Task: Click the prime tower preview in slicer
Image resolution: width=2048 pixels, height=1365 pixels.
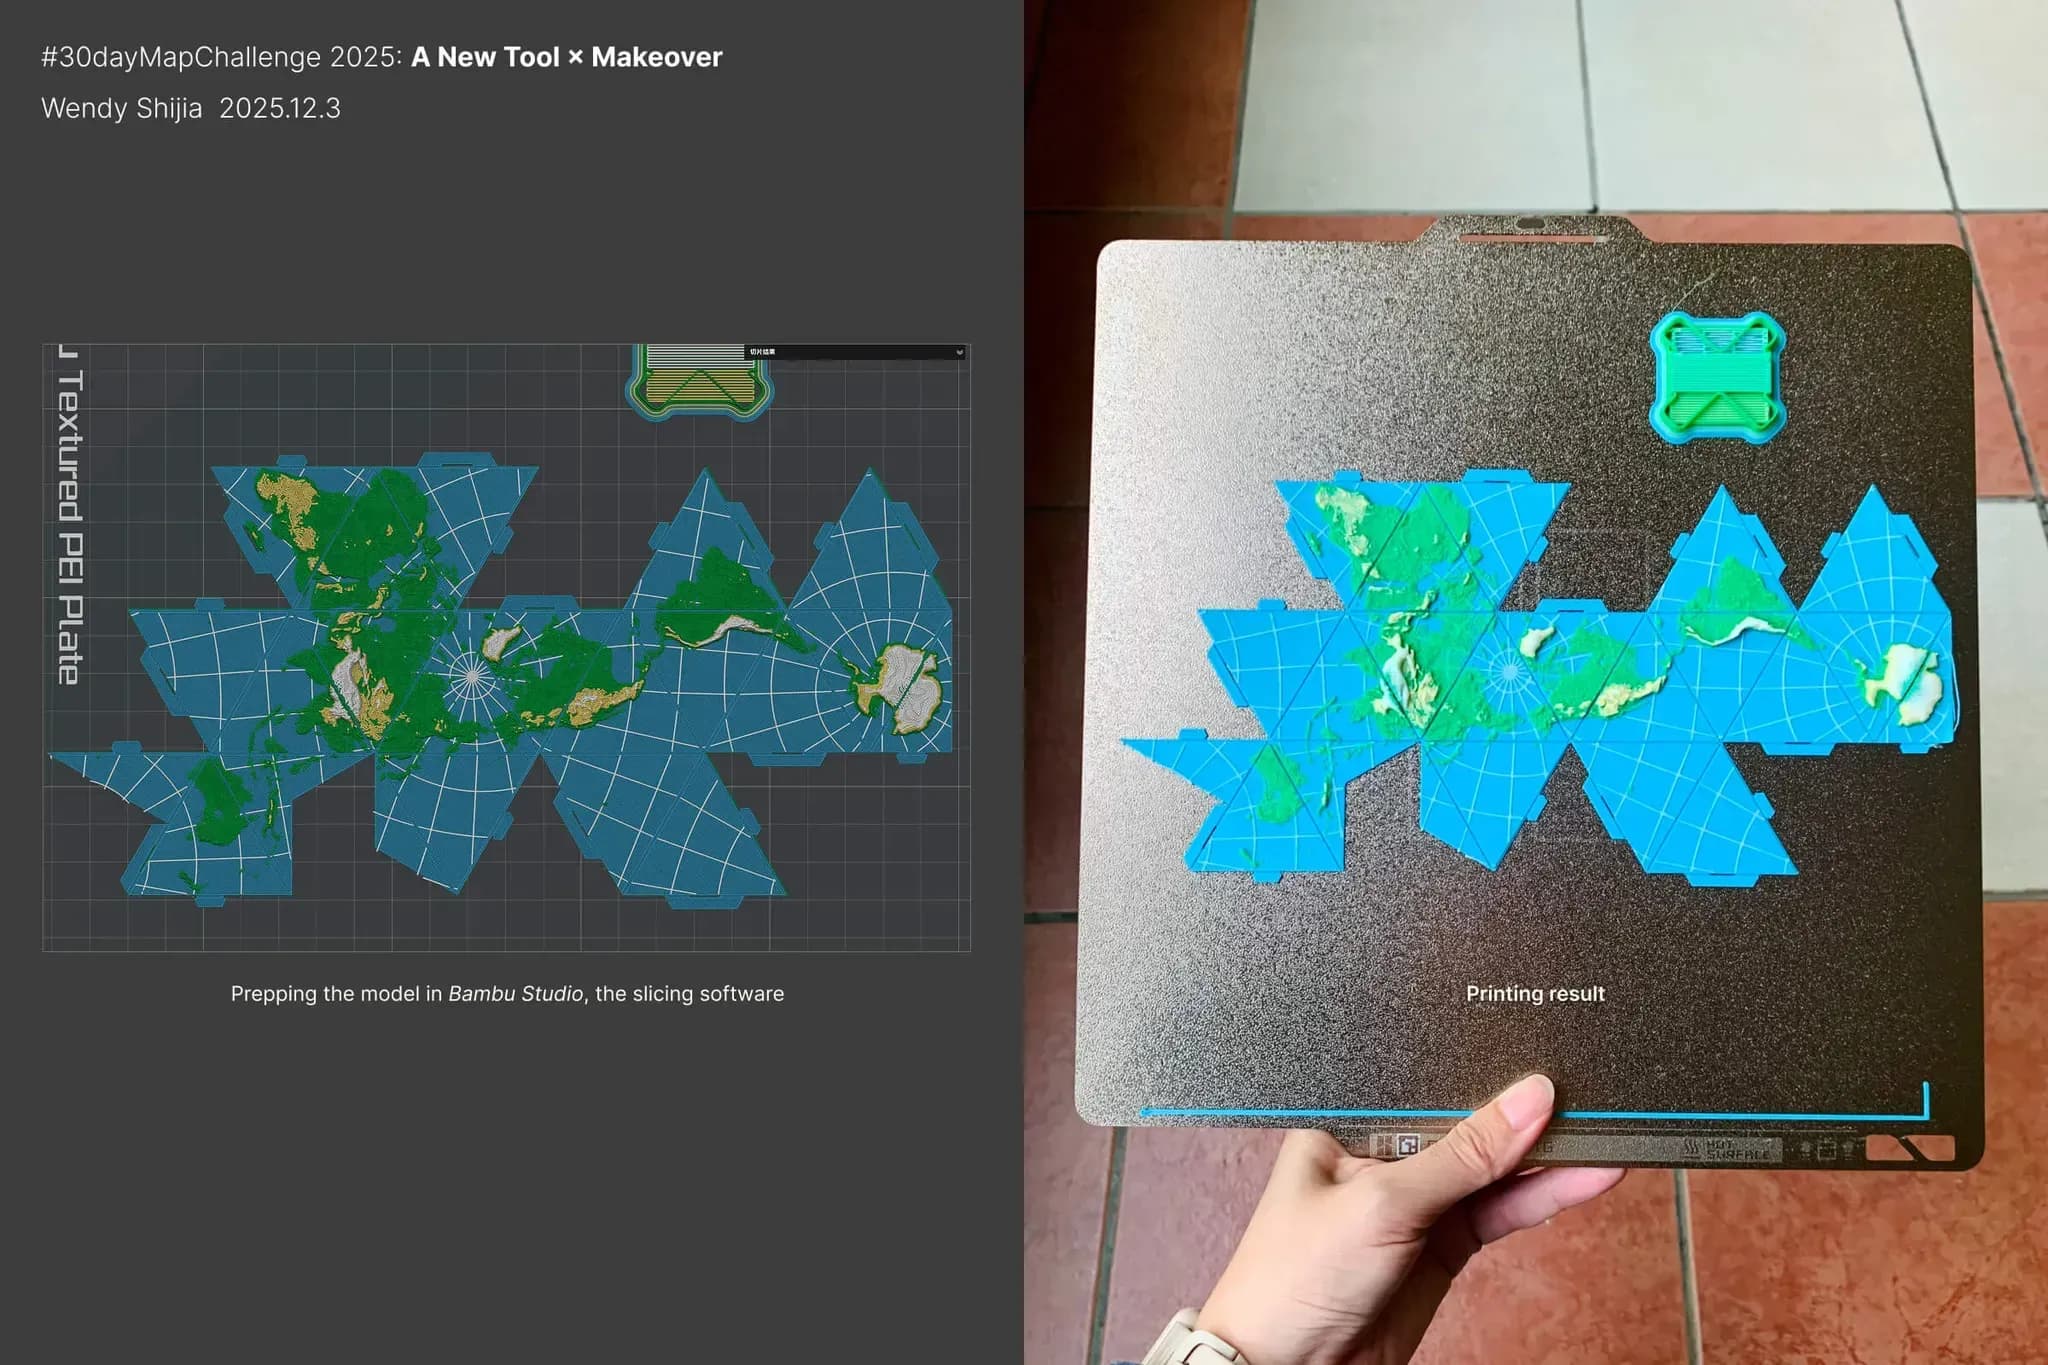Action: pyautogui.click(x=699, y=383)
